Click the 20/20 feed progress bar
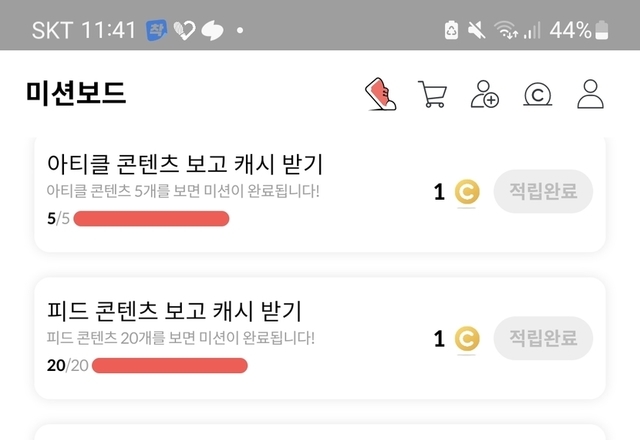The image size is (640, 440). point(170,366)
